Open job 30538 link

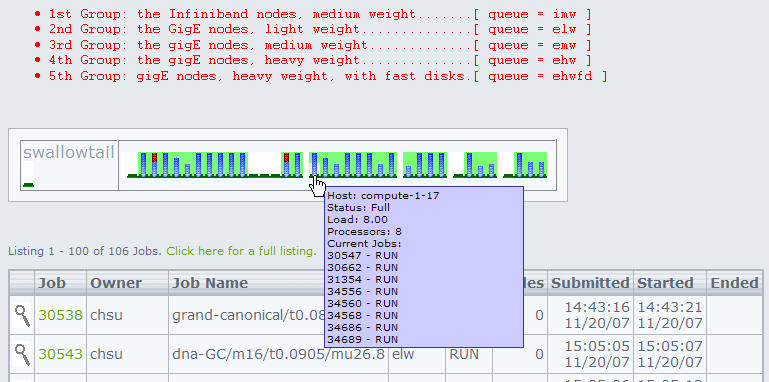point(61,315)
